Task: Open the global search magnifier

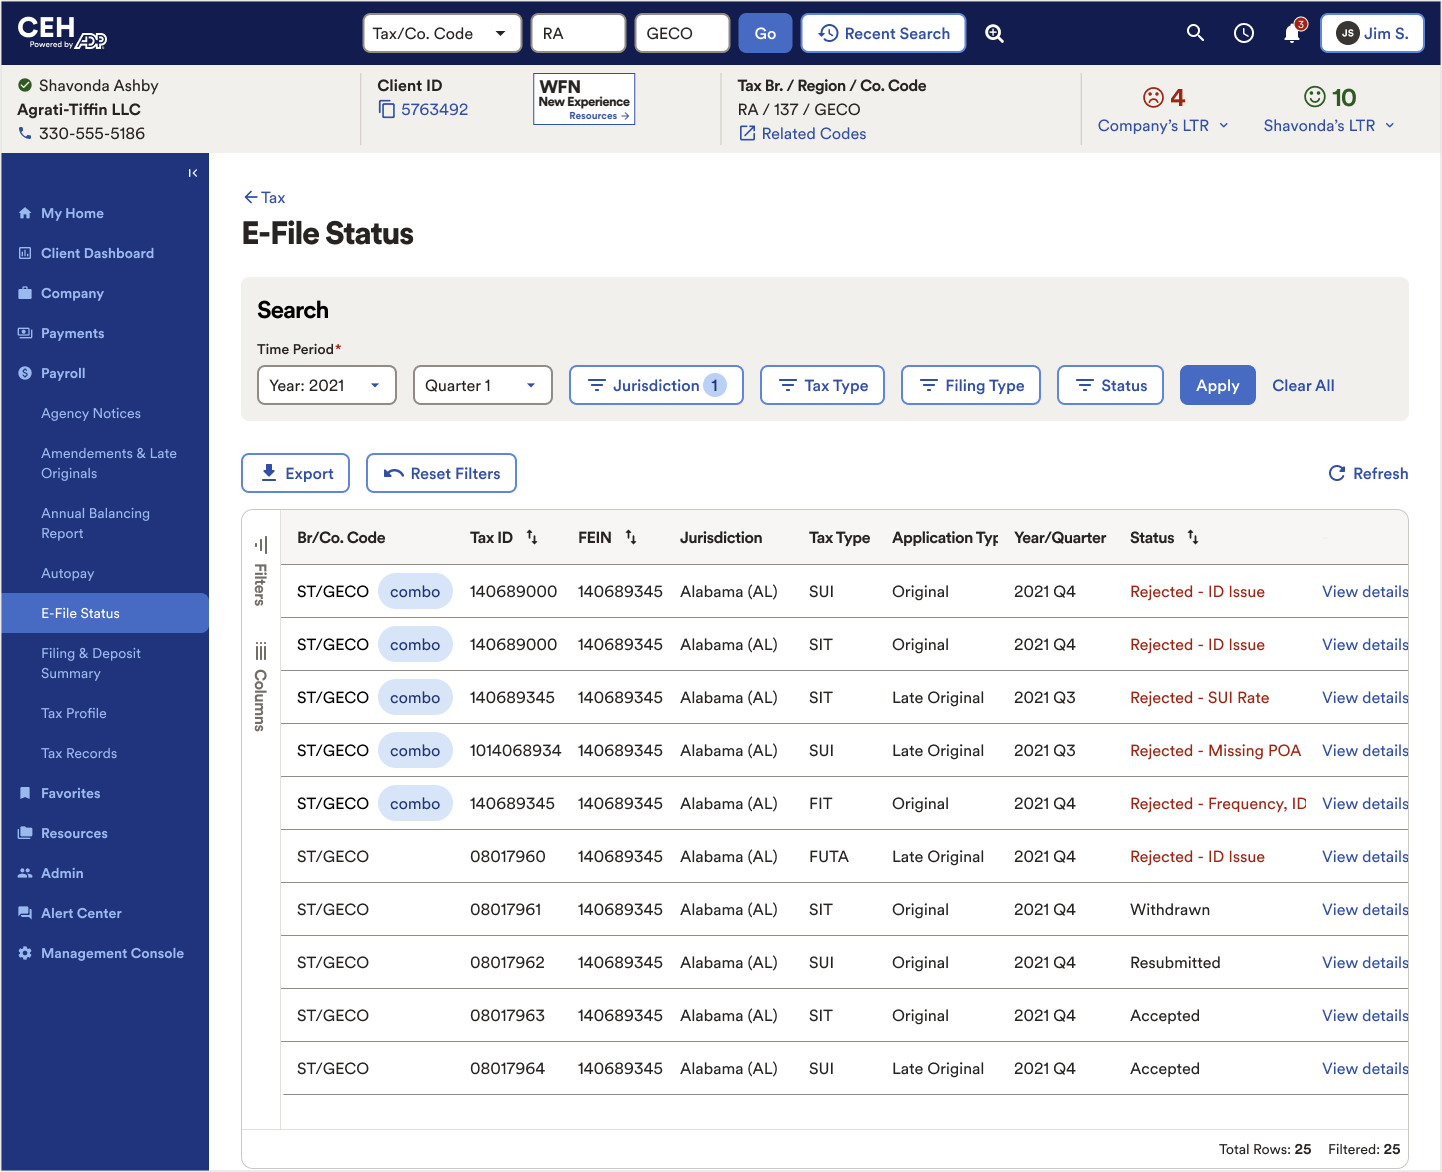Action: [x=1195, y=33]
